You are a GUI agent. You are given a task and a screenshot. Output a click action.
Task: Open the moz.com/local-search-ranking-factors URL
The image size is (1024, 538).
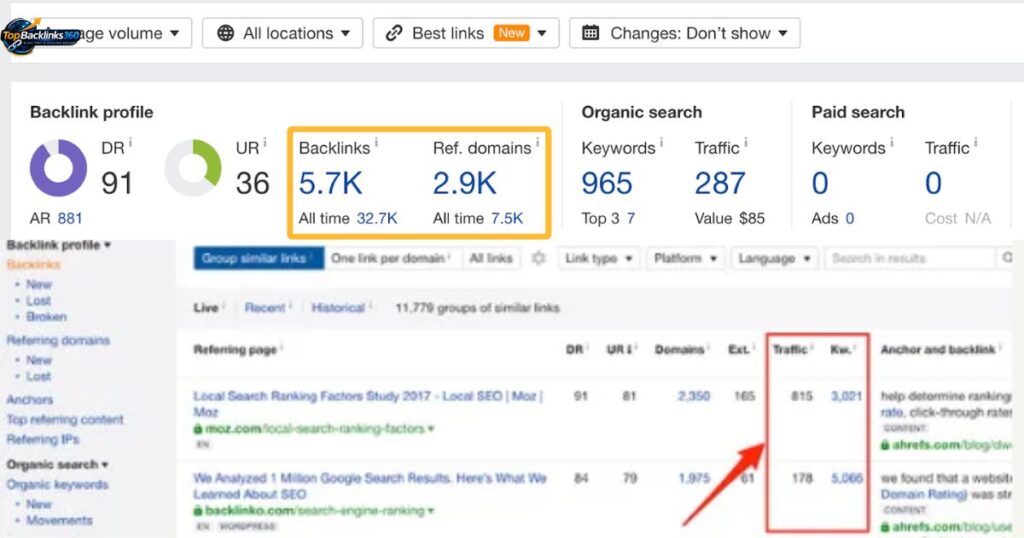click(314, 429)
